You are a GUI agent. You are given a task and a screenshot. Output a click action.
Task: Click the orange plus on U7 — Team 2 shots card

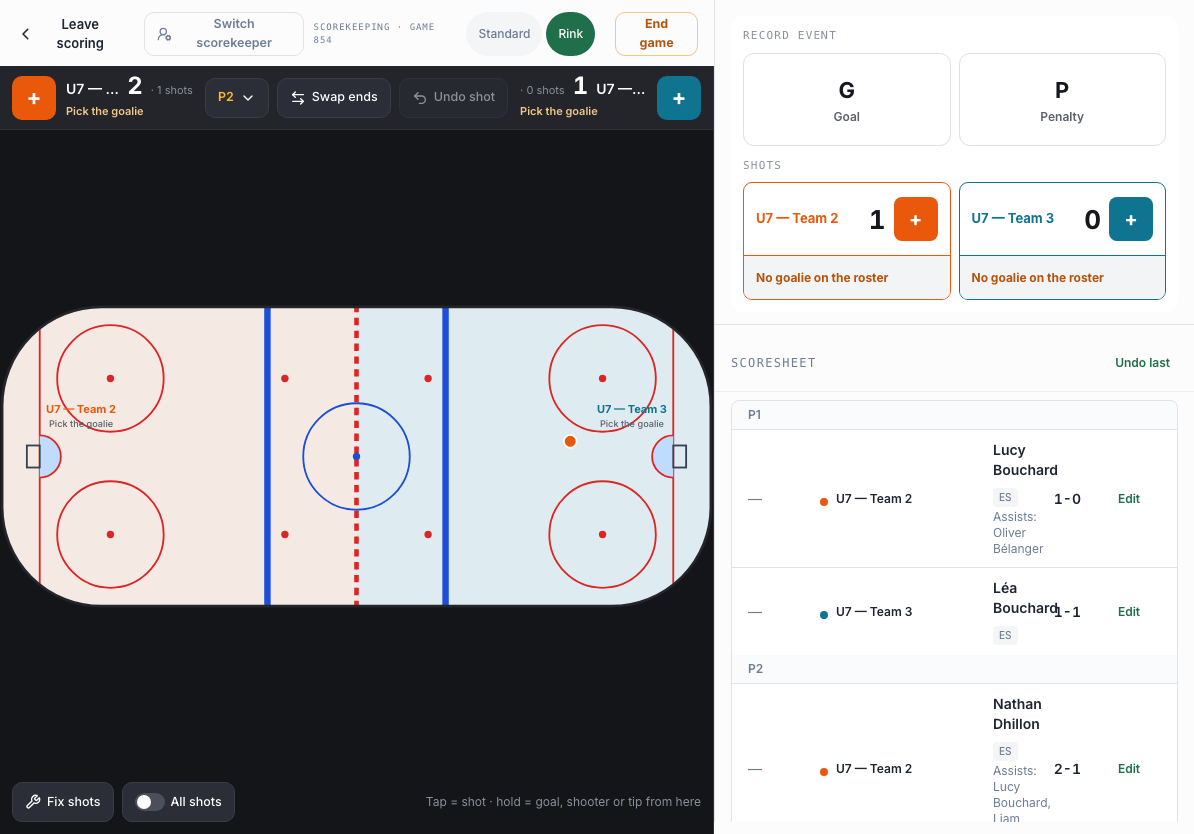[915, 219]
